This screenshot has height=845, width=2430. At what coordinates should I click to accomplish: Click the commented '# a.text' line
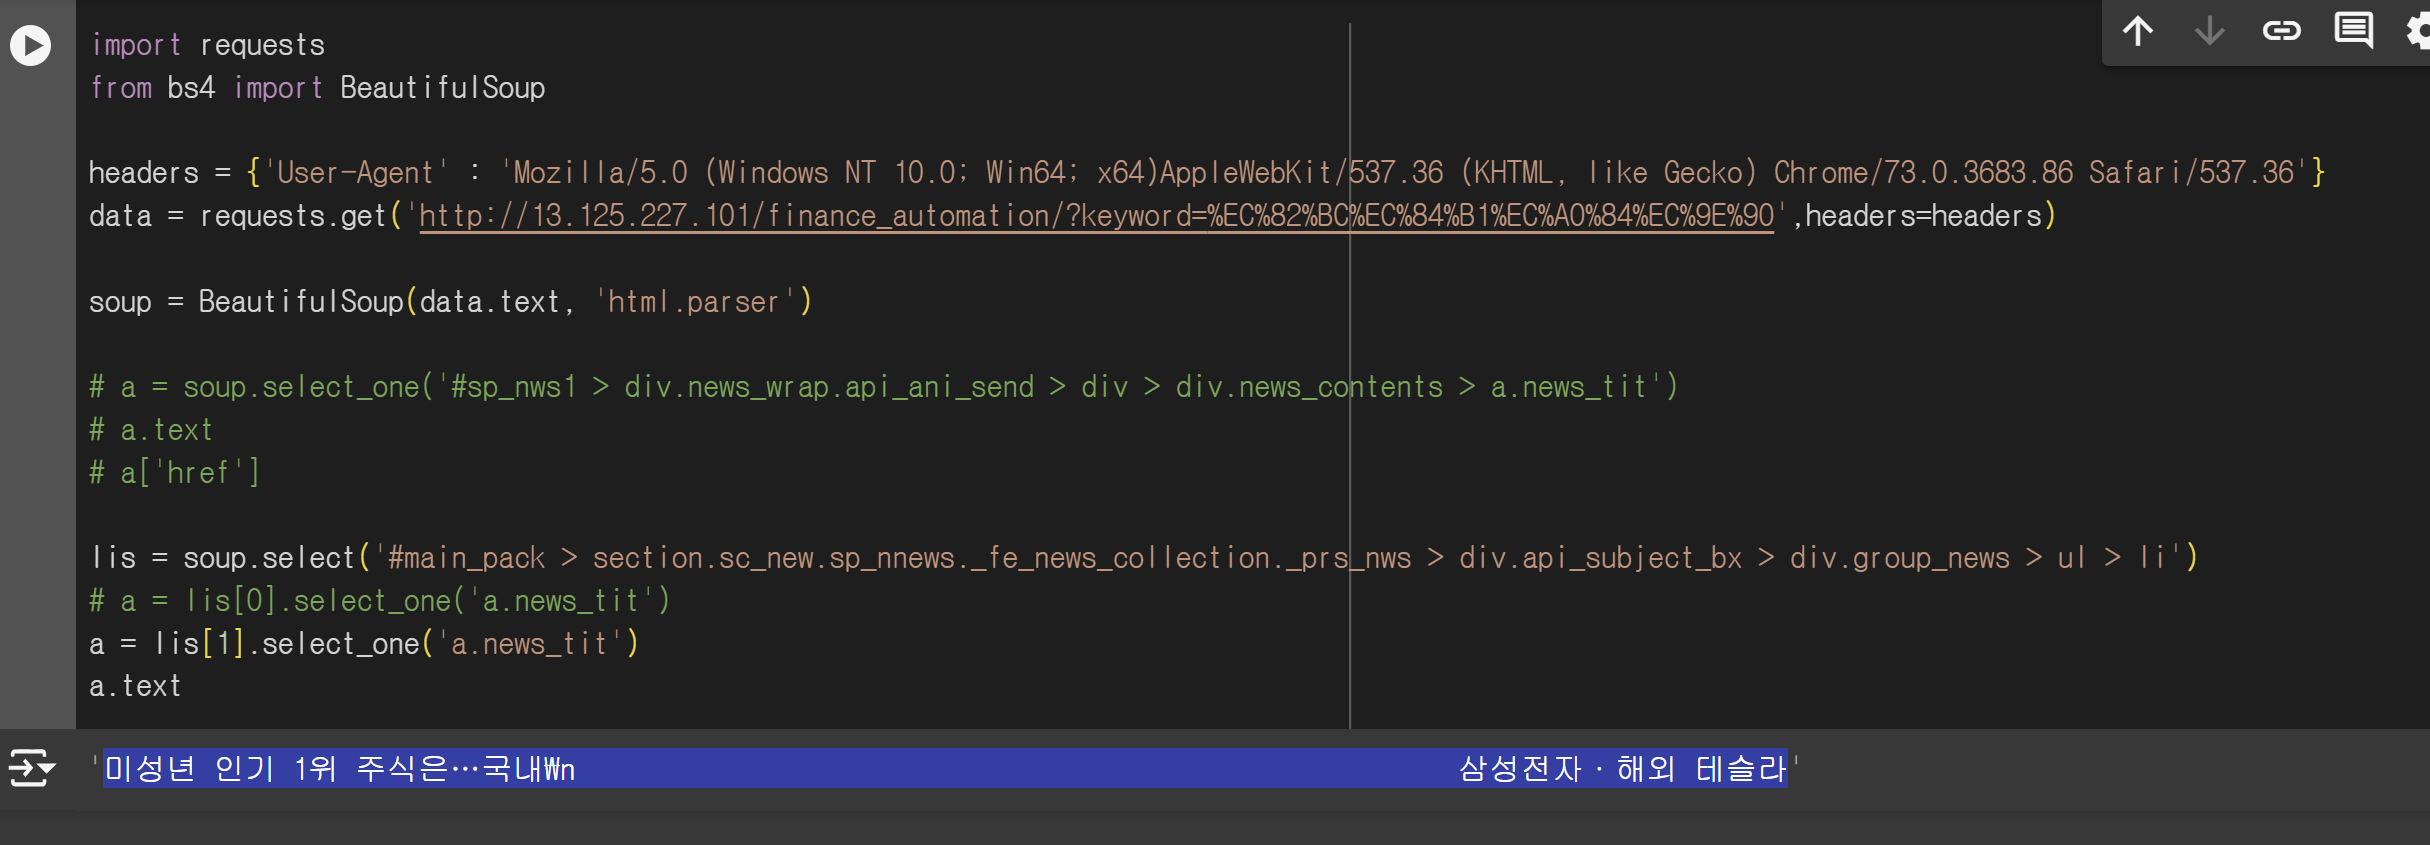tap(151, 430)
